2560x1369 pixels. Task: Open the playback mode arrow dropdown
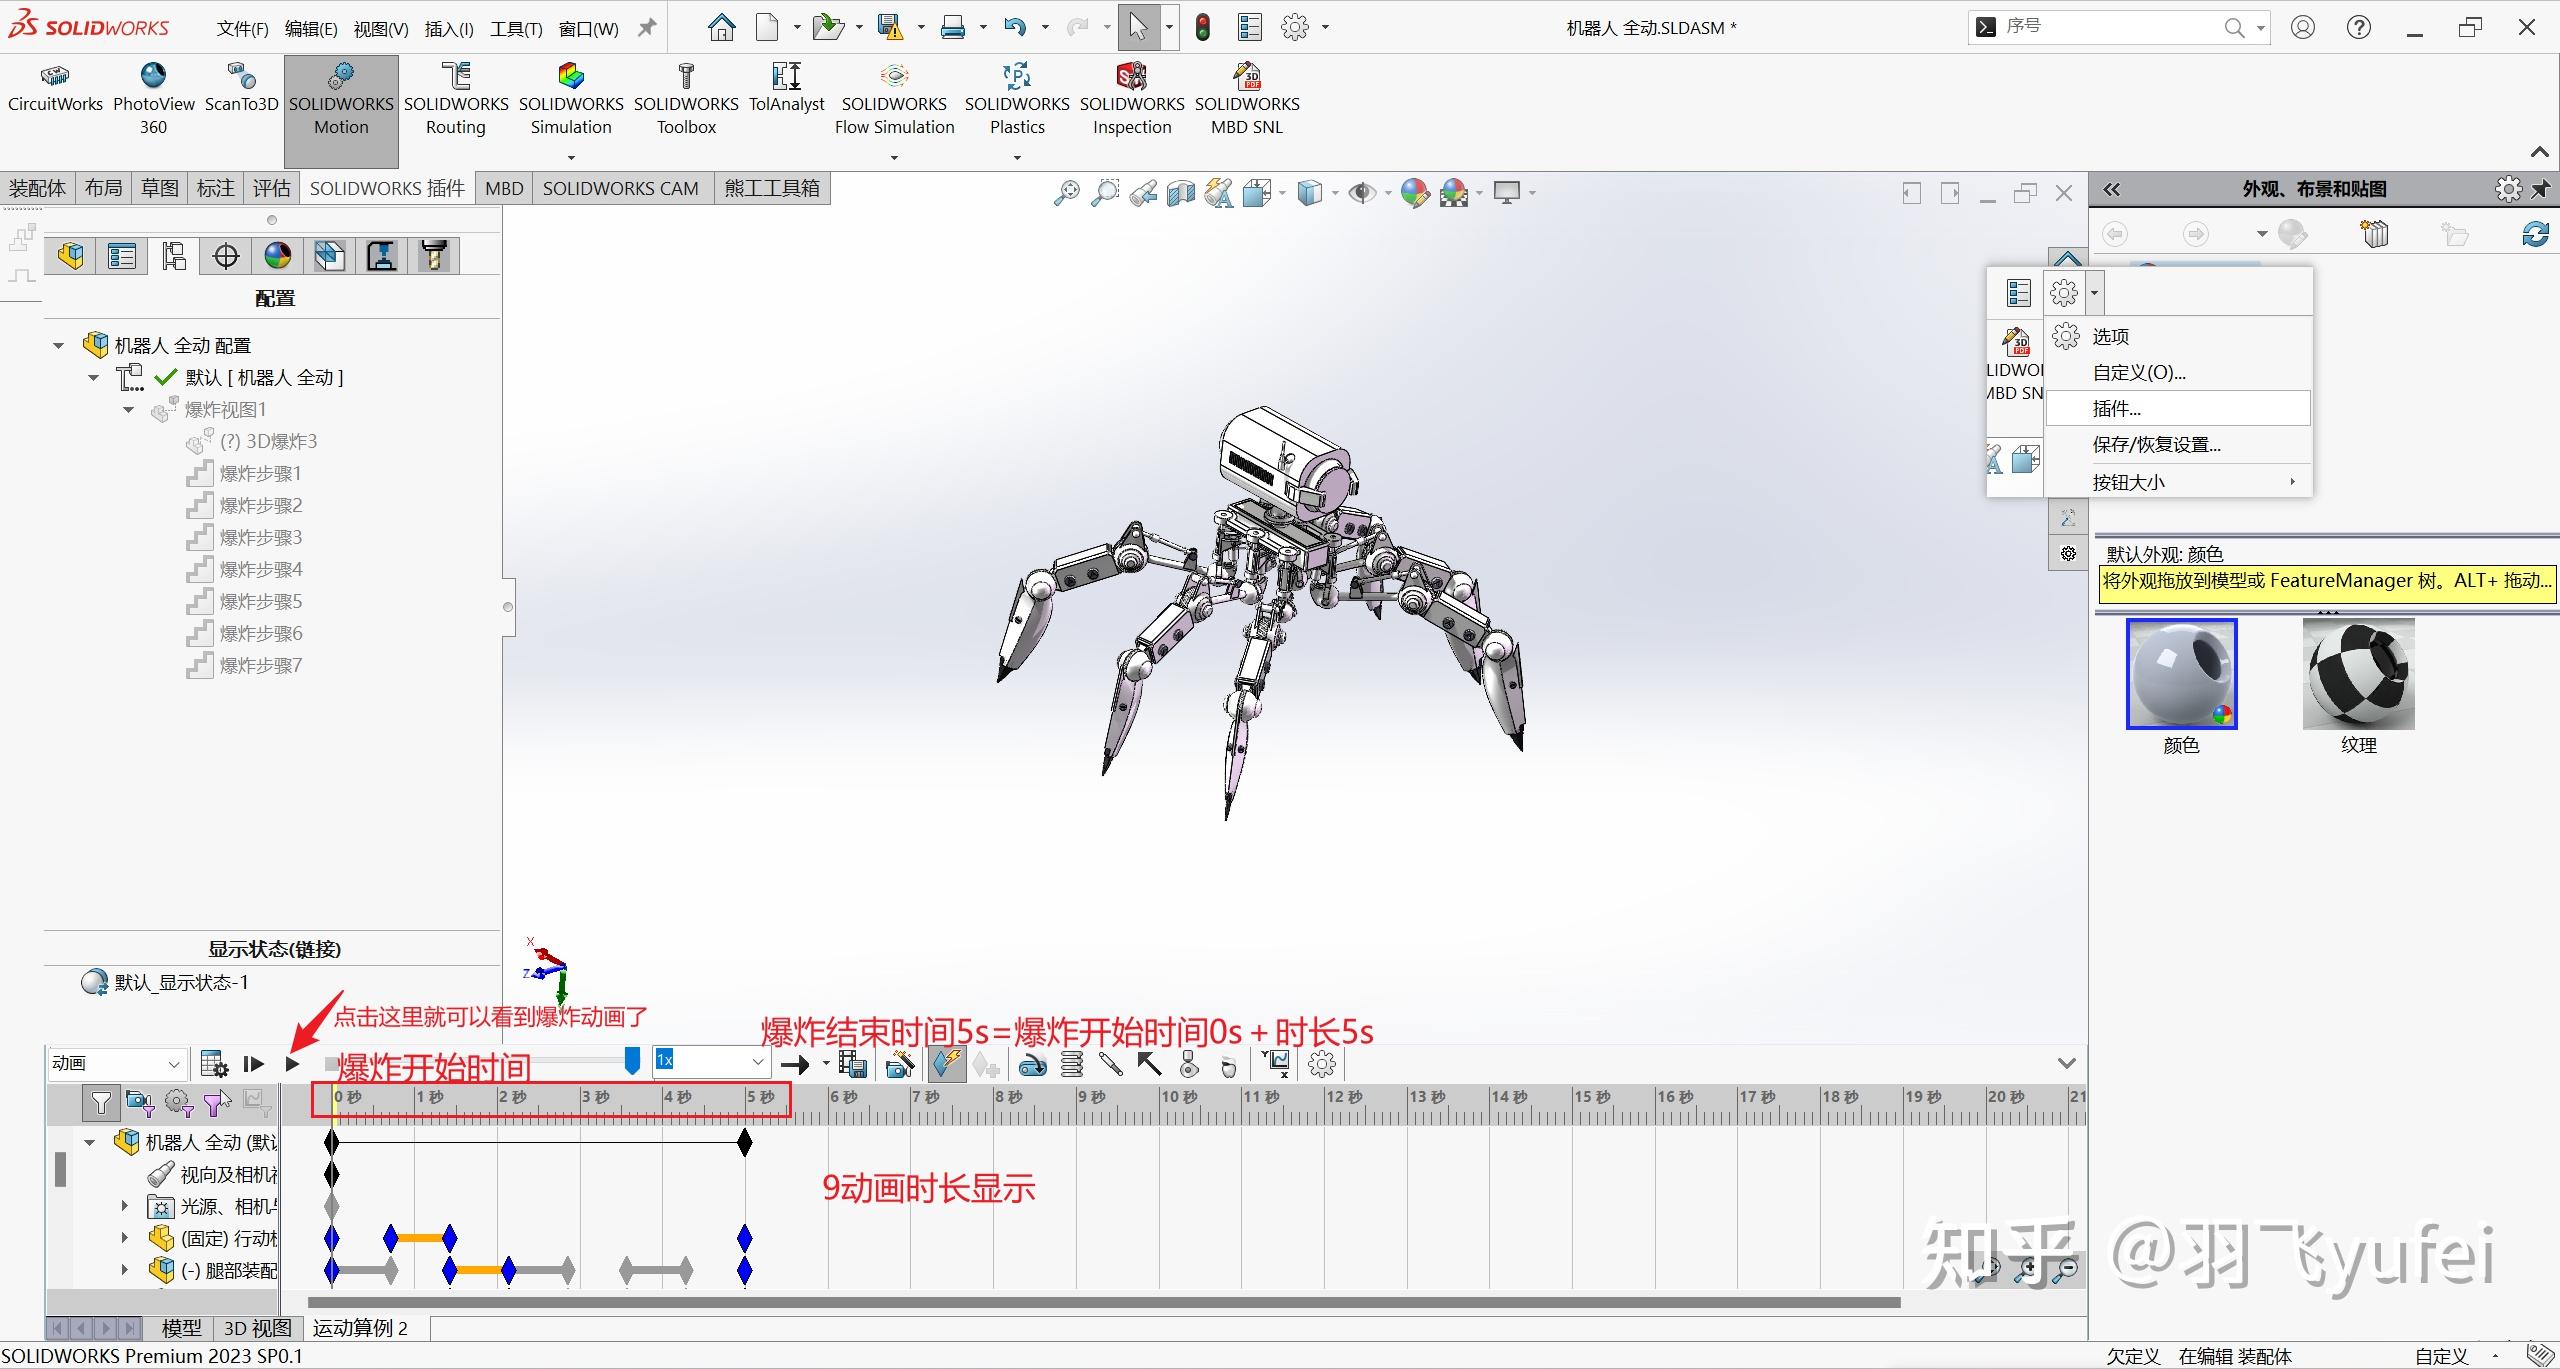coord(826,1064)
